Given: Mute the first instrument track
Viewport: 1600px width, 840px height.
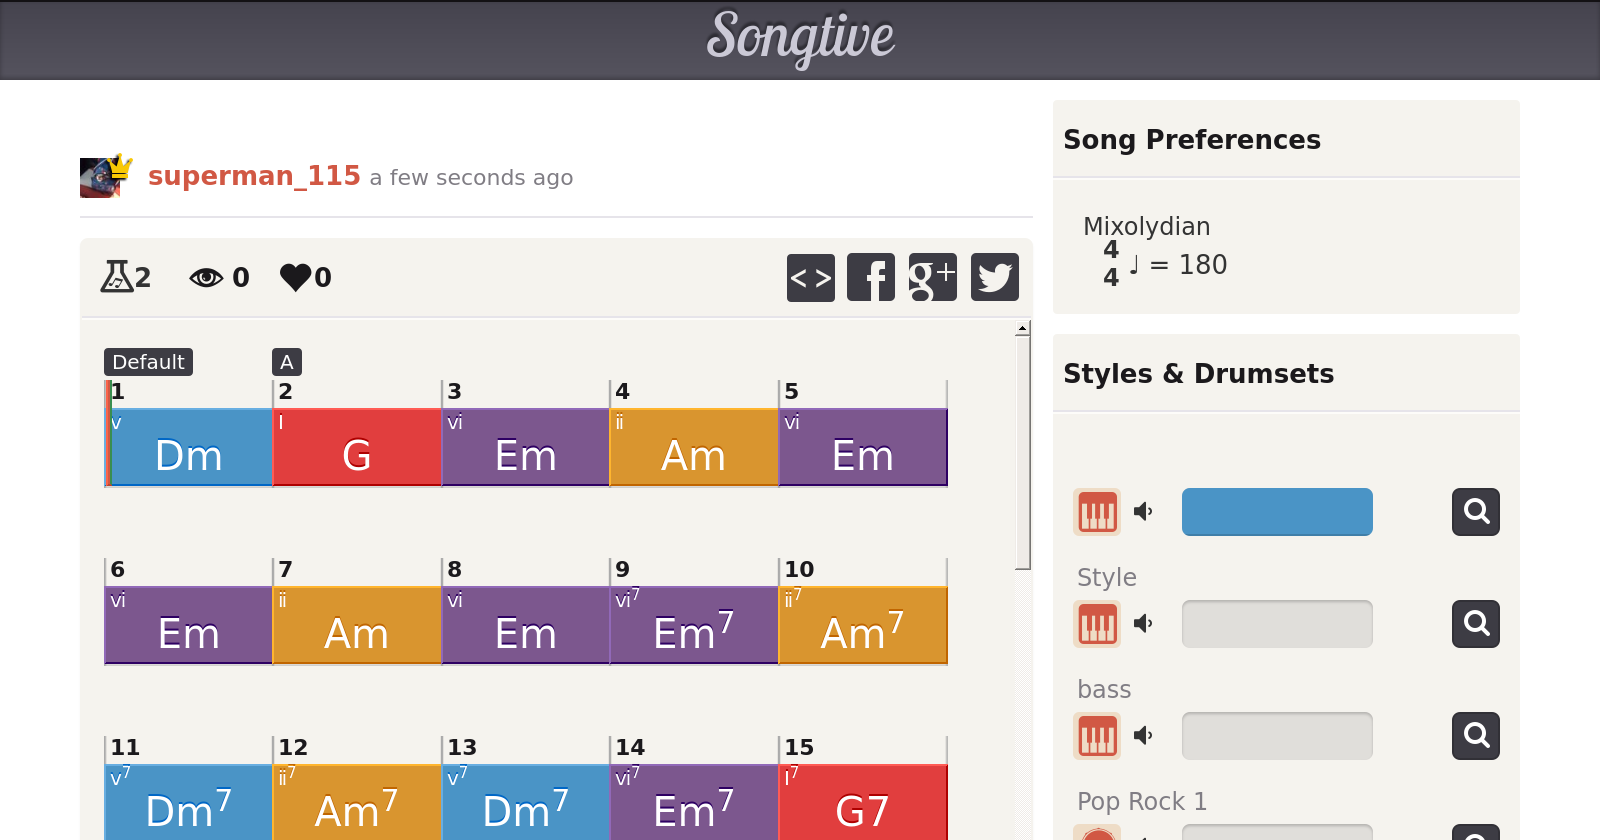Looking at the screenshot, I should [x=1143, y=512].
